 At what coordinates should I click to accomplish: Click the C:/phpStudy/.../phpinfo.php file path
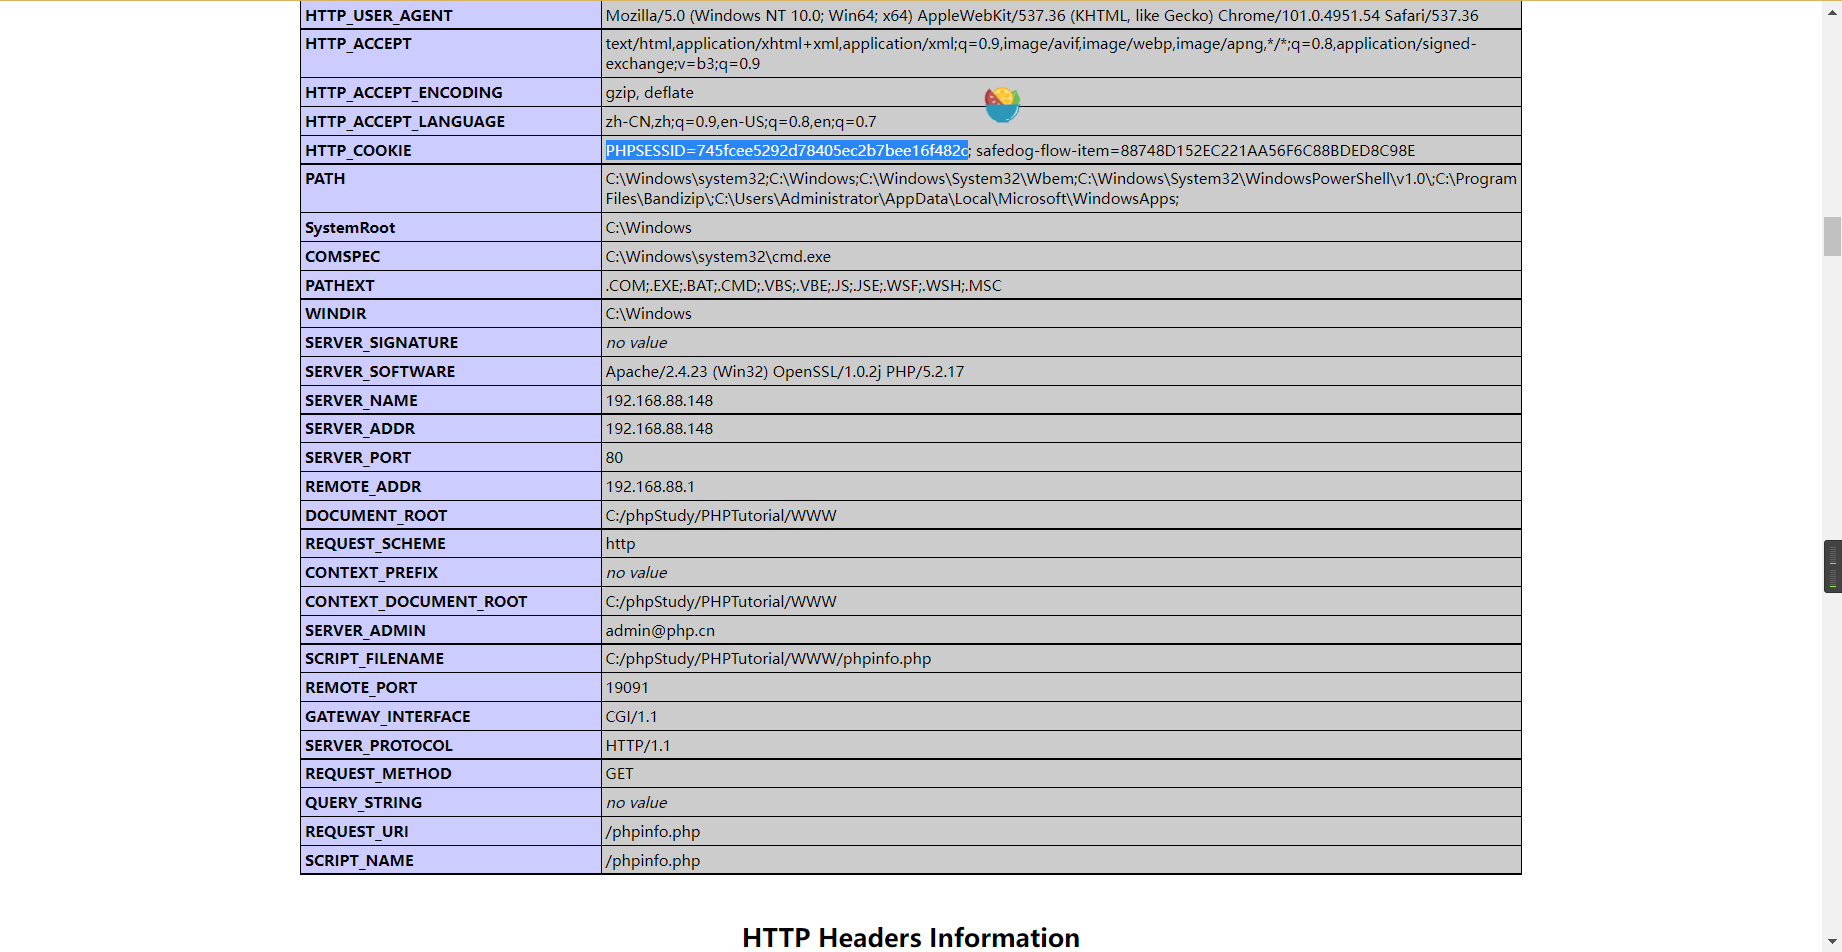(x=768, y=658)
